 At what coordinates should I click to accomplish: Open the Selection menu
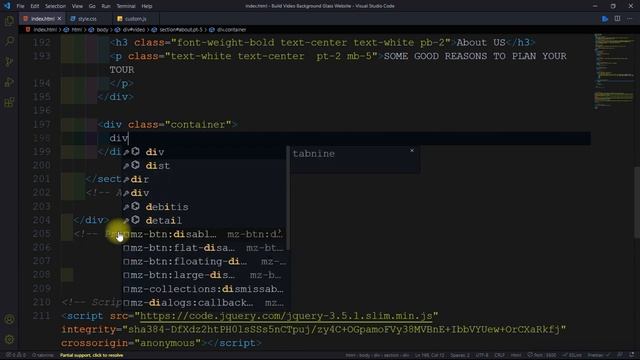55,6
